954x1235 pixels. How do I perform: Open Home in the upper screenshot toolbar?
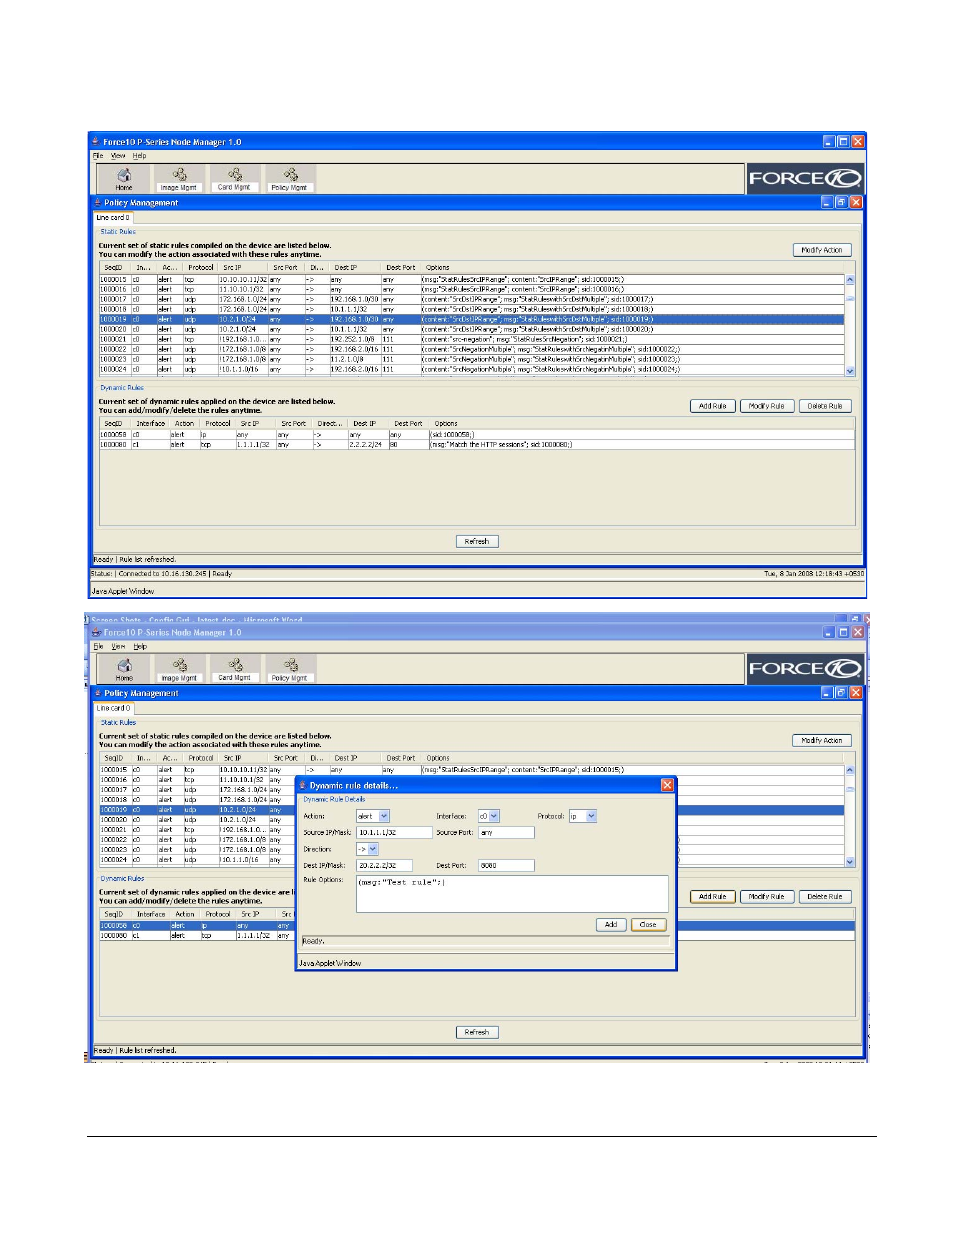click(x=124, y=179)
